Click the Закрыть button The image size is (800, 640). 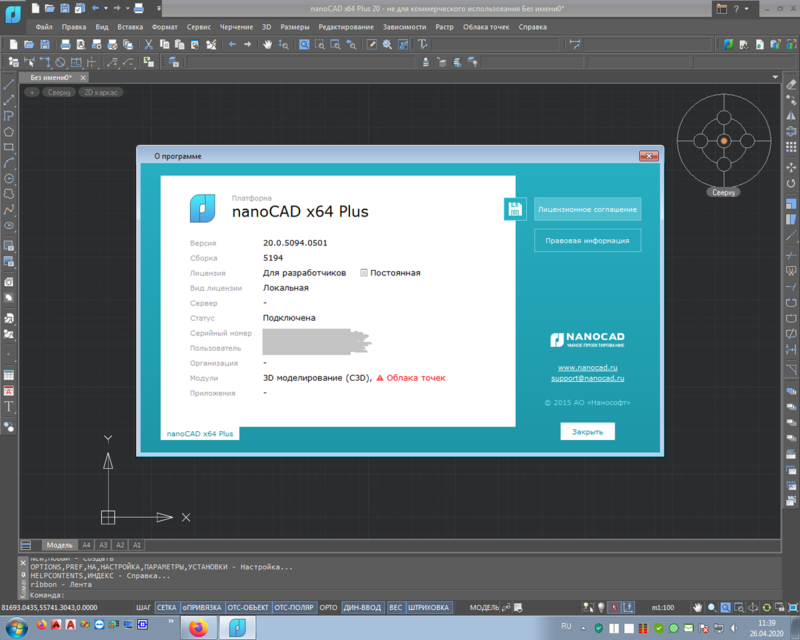point(587,432)
